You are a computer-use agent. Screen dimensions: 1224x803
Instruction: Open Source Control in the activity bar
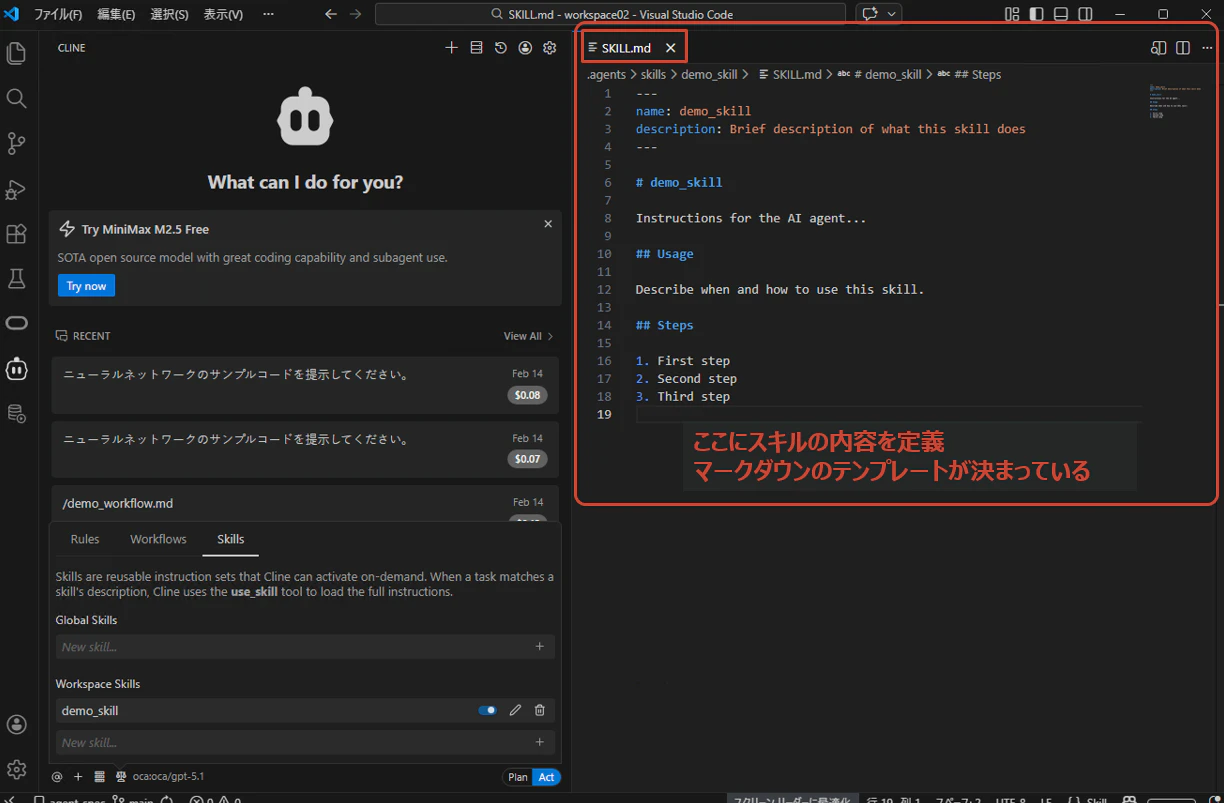pos(16,143)
